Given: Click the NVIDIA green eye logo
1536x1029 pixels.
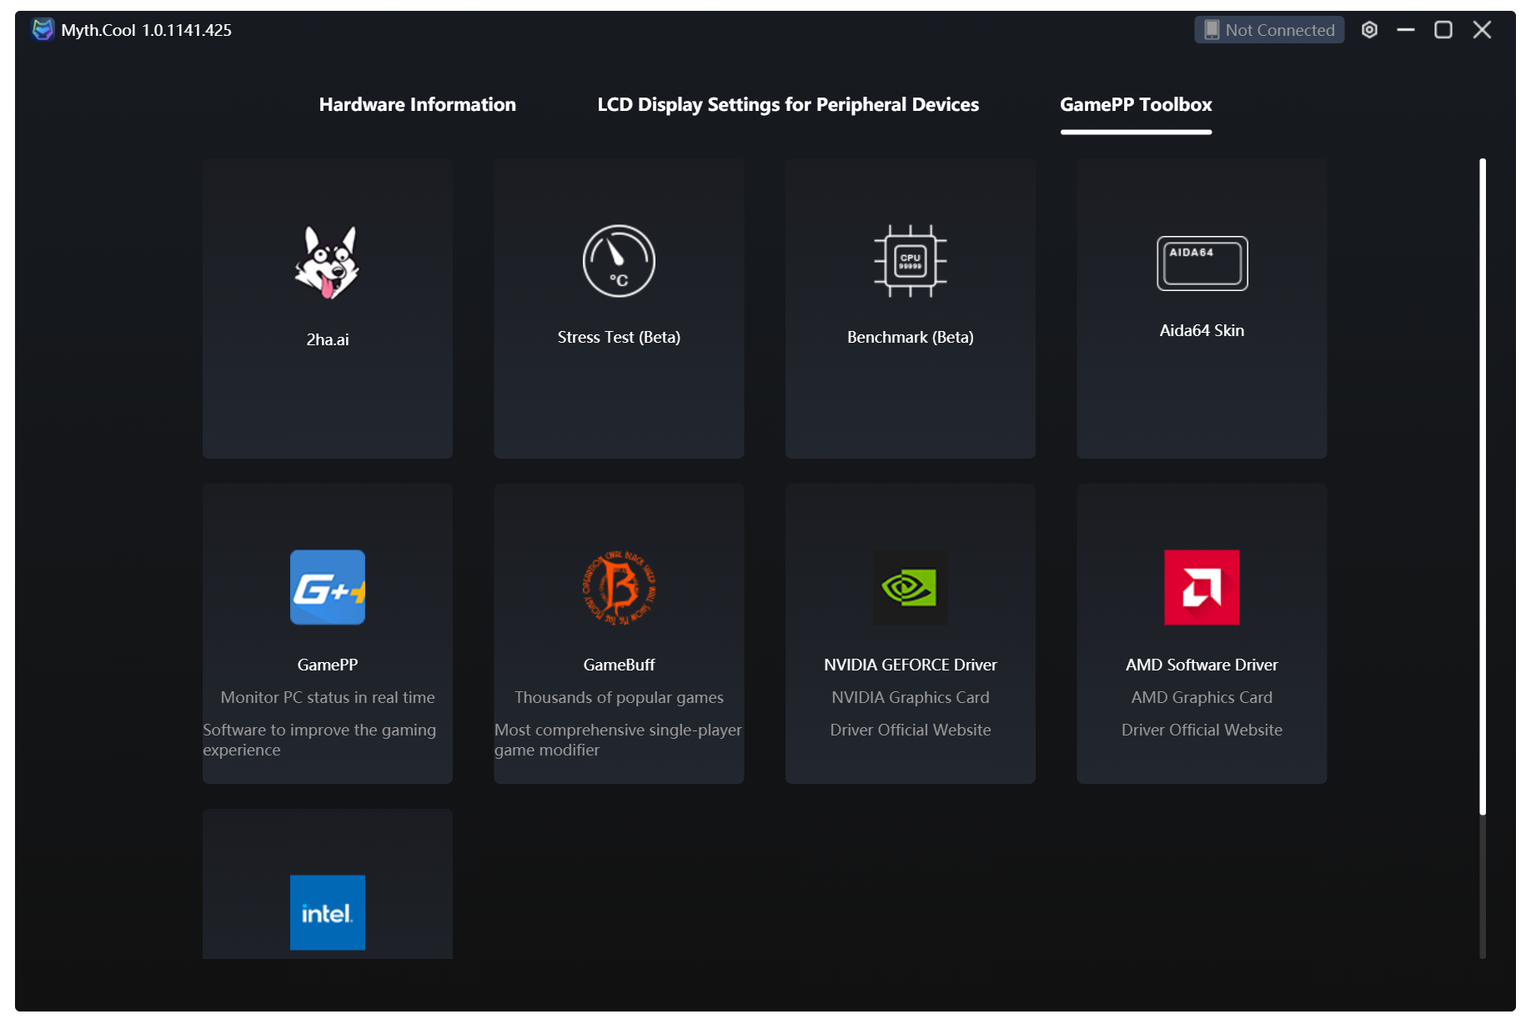Looking at the screenshot, I should coord(910,587).
